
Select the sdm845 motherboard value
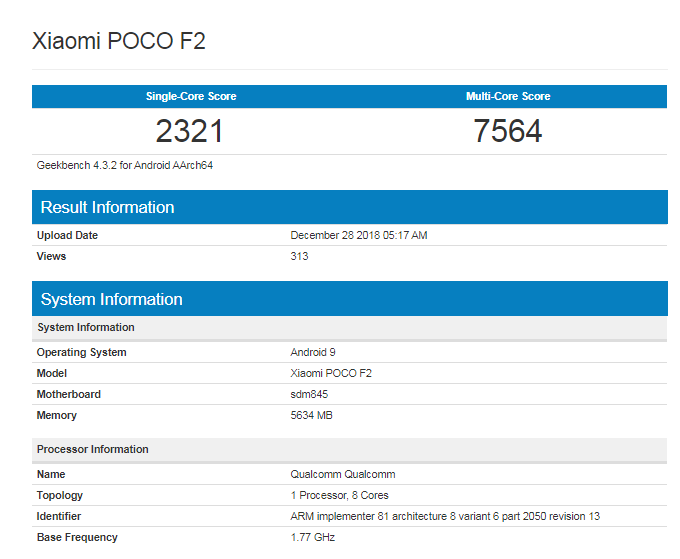(309, 394)
